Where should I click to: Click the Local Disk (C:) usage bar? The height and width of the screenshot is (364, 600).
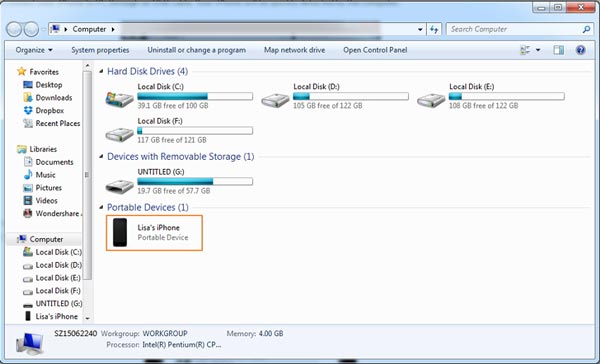pyautogui.click(x=195, y=96)
